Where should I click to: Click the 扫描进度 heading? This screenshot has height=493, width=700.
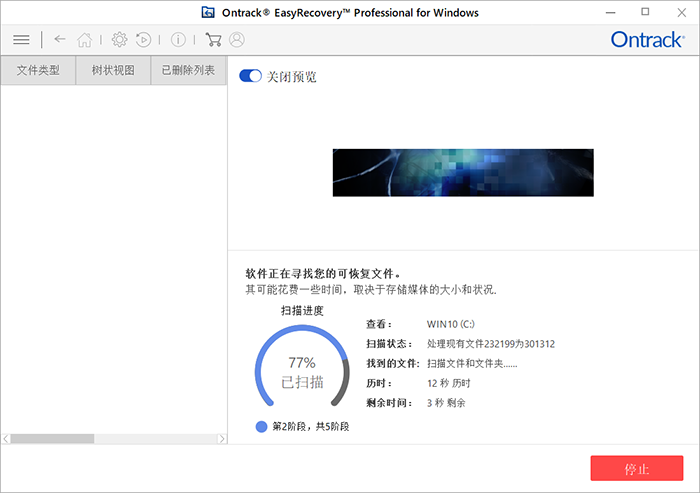click(x=302, y=310)
